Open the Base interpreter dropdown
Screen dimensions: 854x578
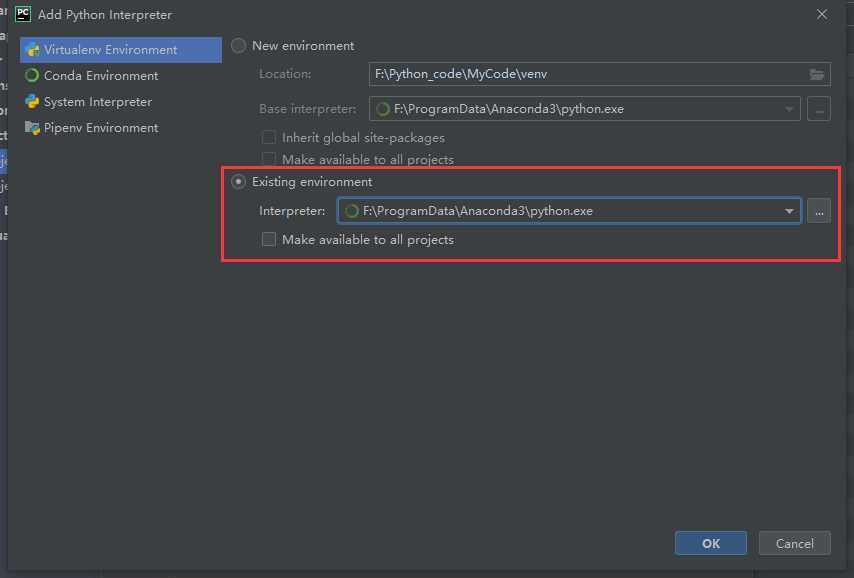point(584,109)
